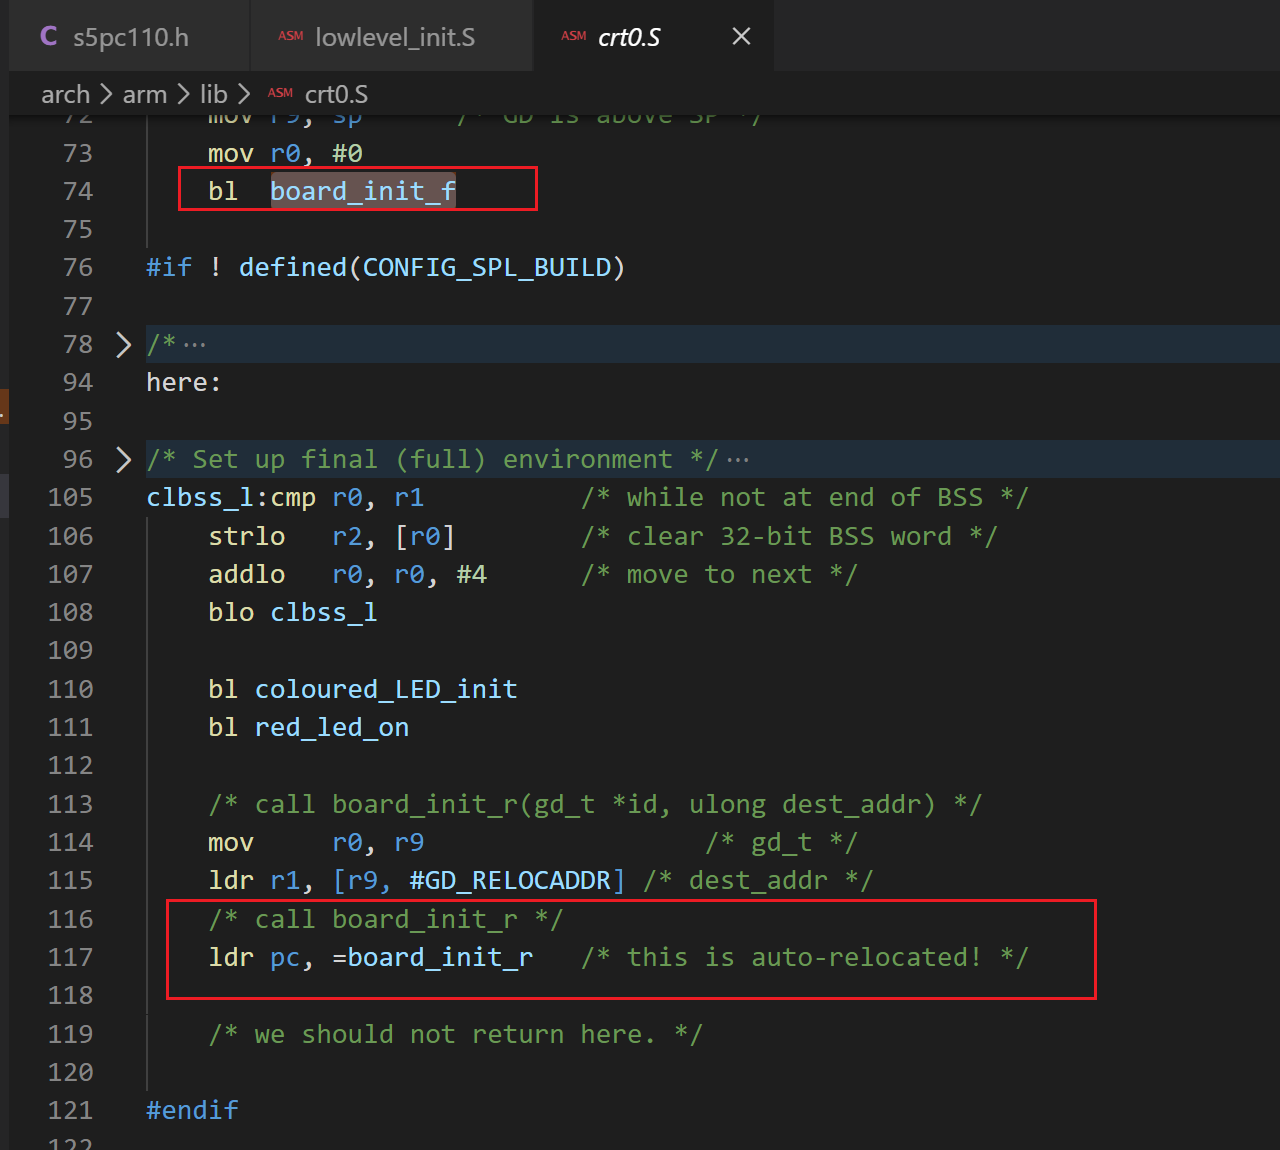Screen dimensions: 1280x1150
Task: Switch to the lowlevel_init.S tab
Action: (x=392, y=37)
